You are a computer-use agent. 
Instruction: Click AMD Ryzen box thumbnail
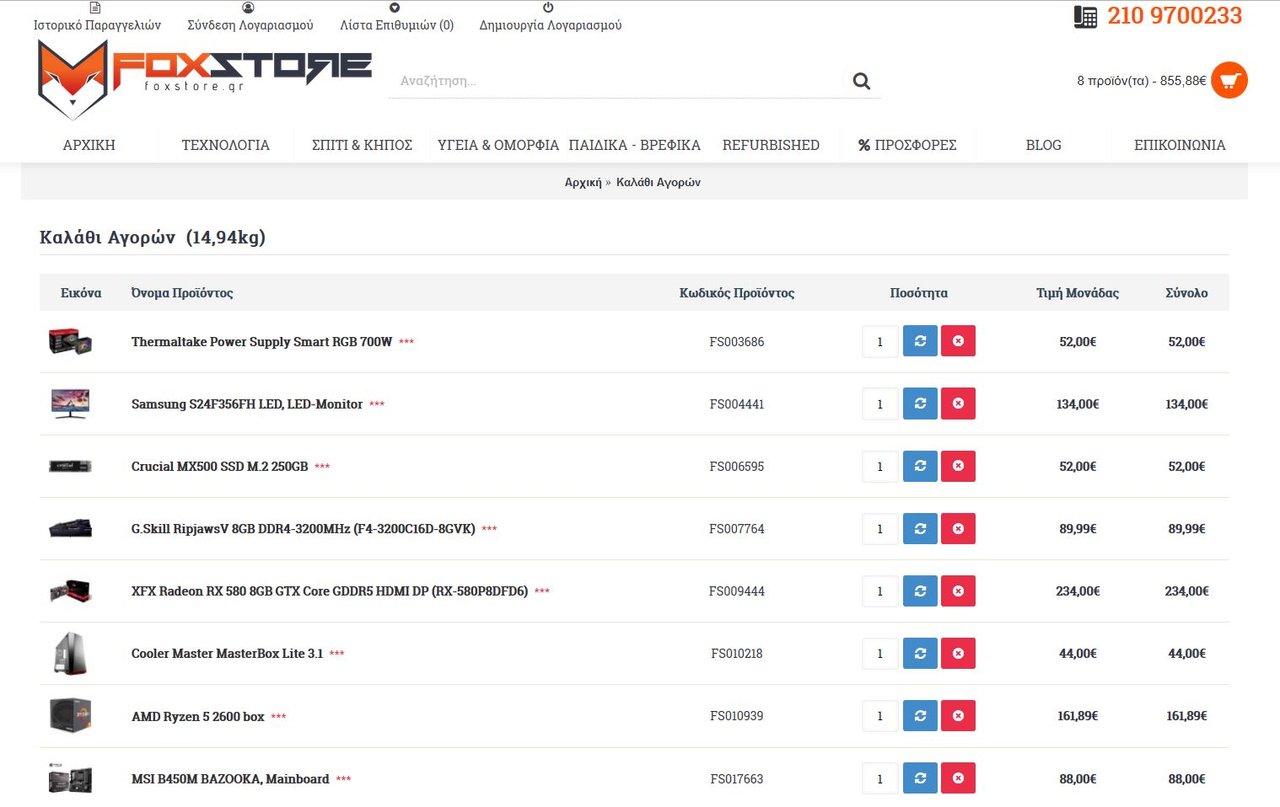70,716
